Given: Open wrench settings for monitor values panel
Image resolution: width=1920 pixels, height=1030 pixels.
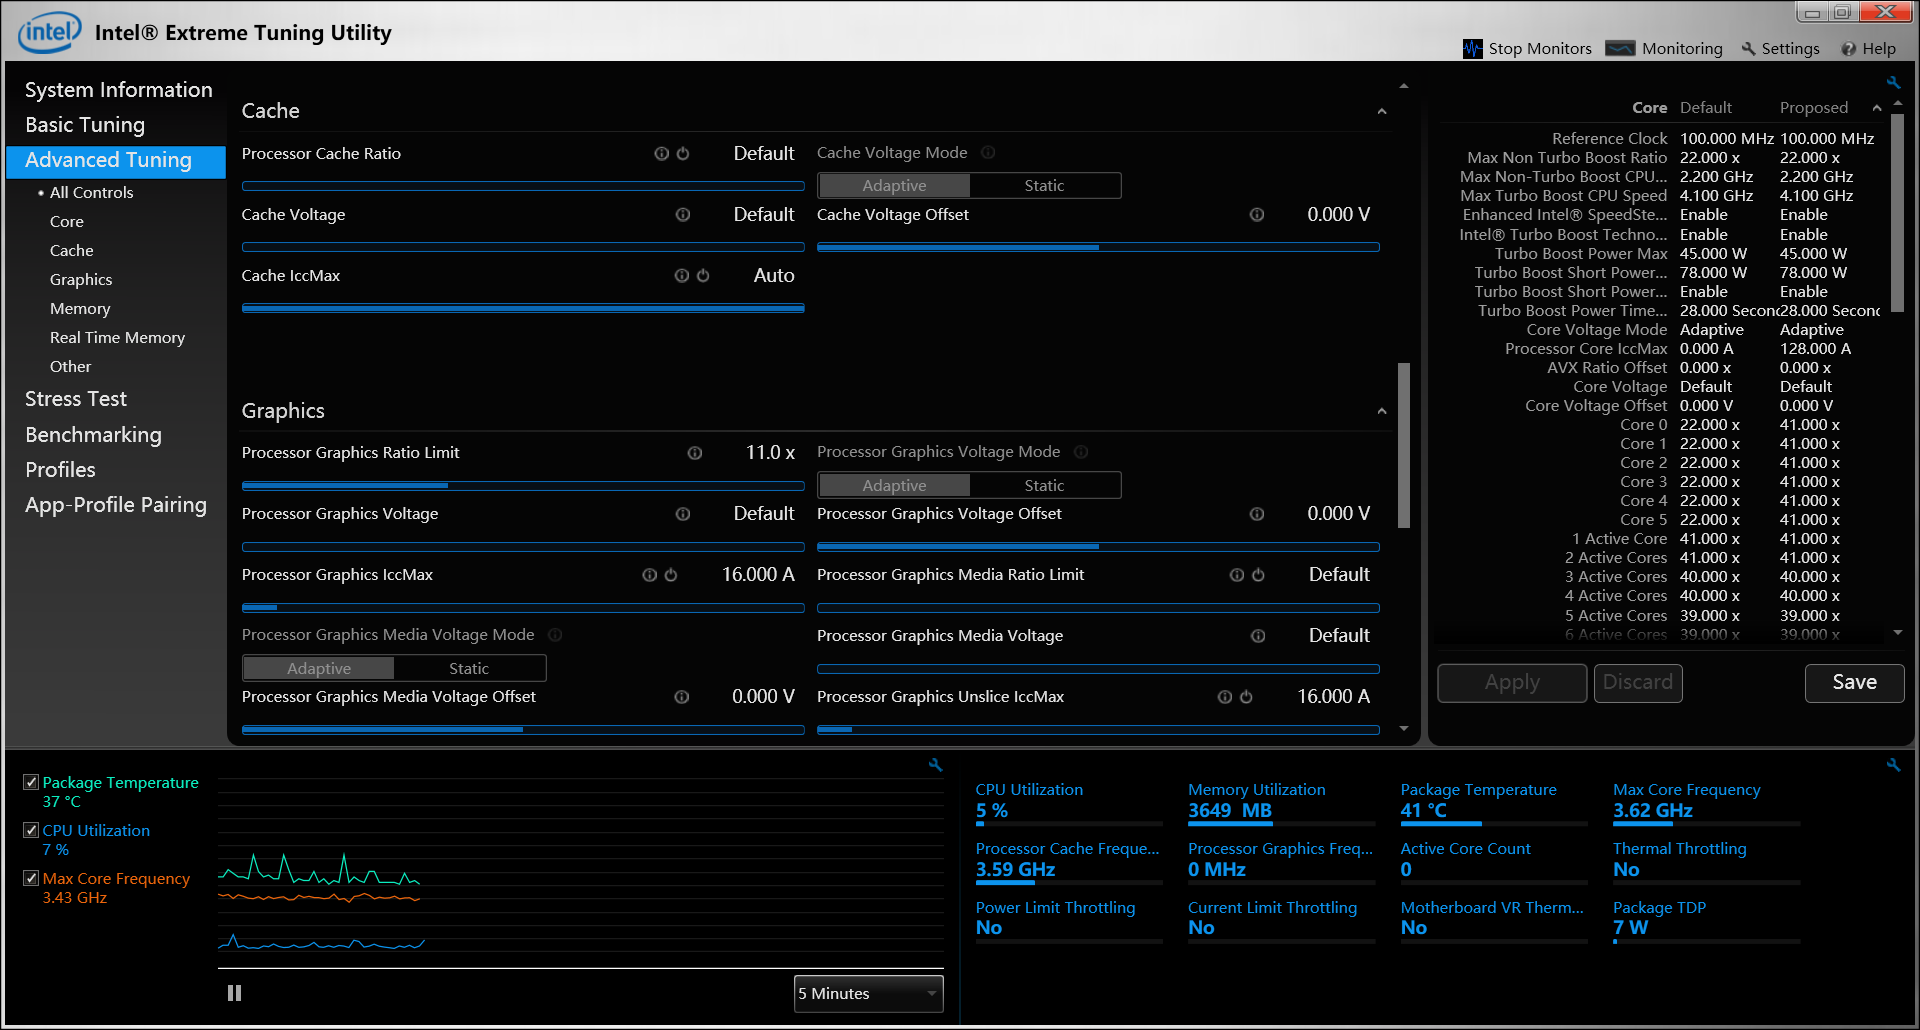Looking at the screenshot, I should pyautogui.click(x=1893, y=765).
